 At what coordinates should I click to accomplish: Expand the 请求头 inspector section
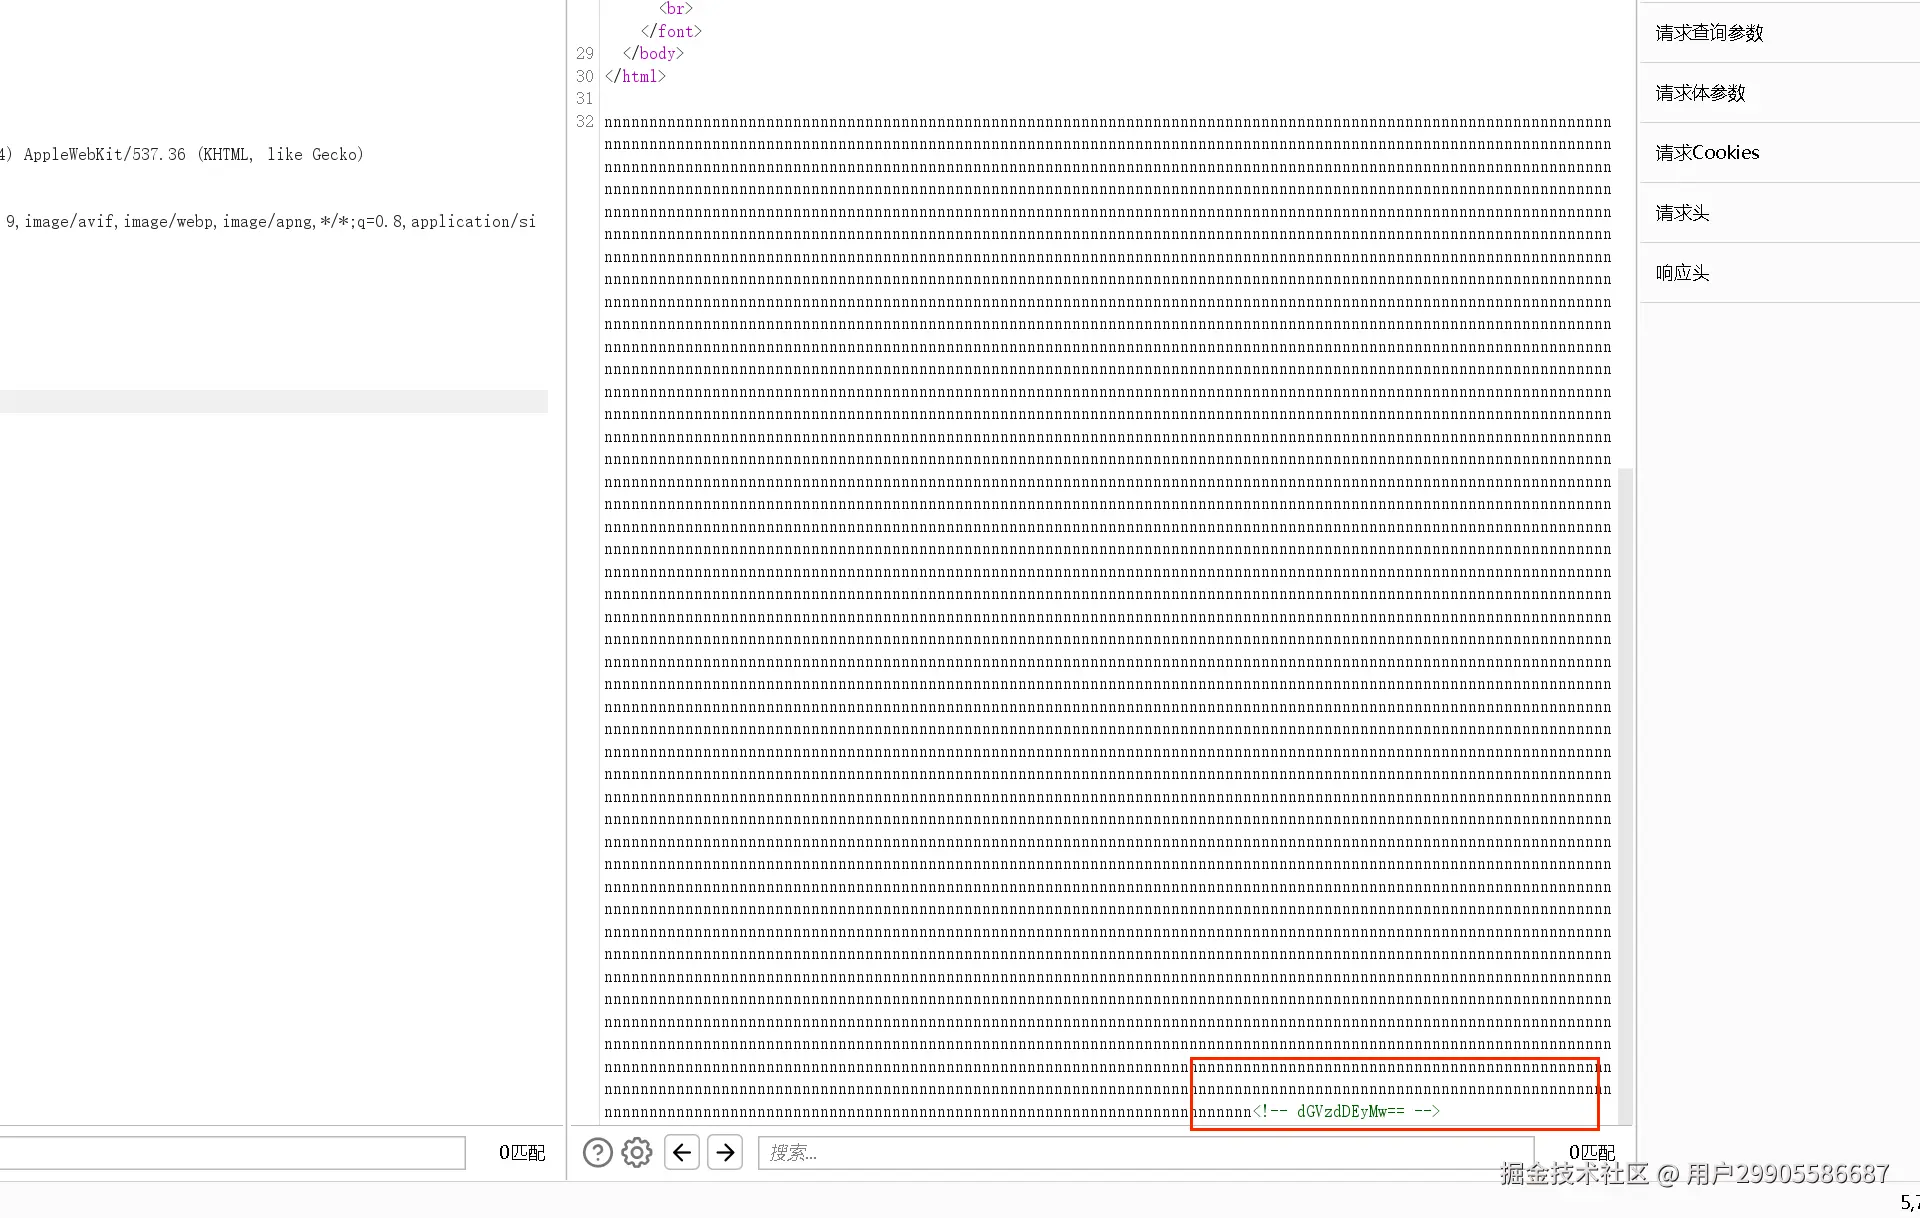click(x=1682, y=213)
